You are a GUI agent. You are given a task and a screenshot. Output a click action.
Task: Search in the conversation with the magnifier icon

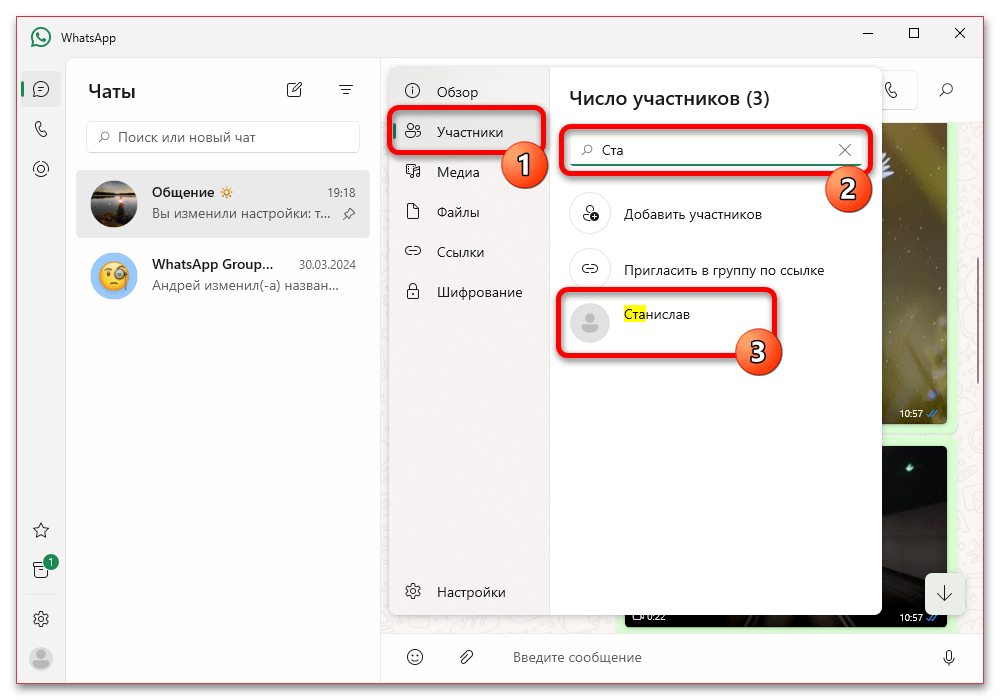946,90
